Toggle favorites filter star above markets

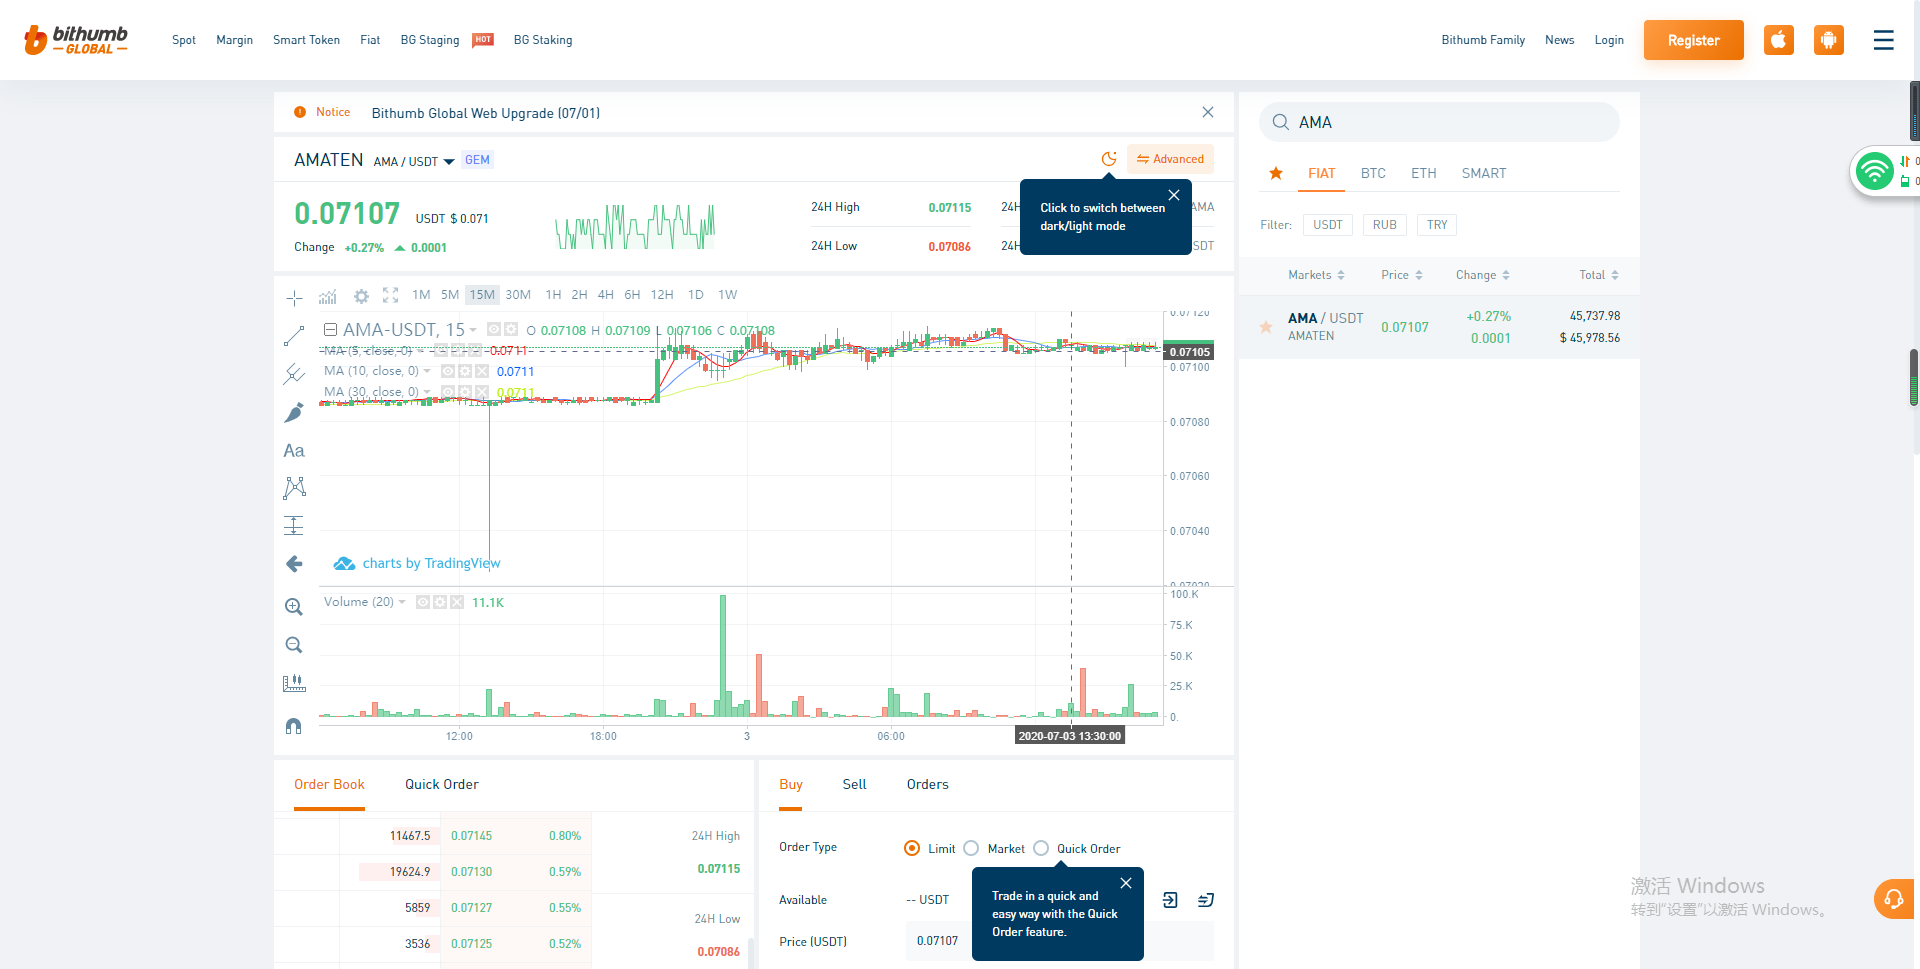(1276, 173)
